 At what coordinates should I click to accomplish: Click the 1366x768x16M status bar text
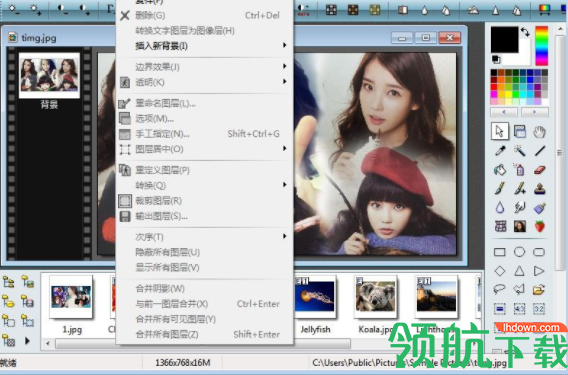tap(183, 362)
